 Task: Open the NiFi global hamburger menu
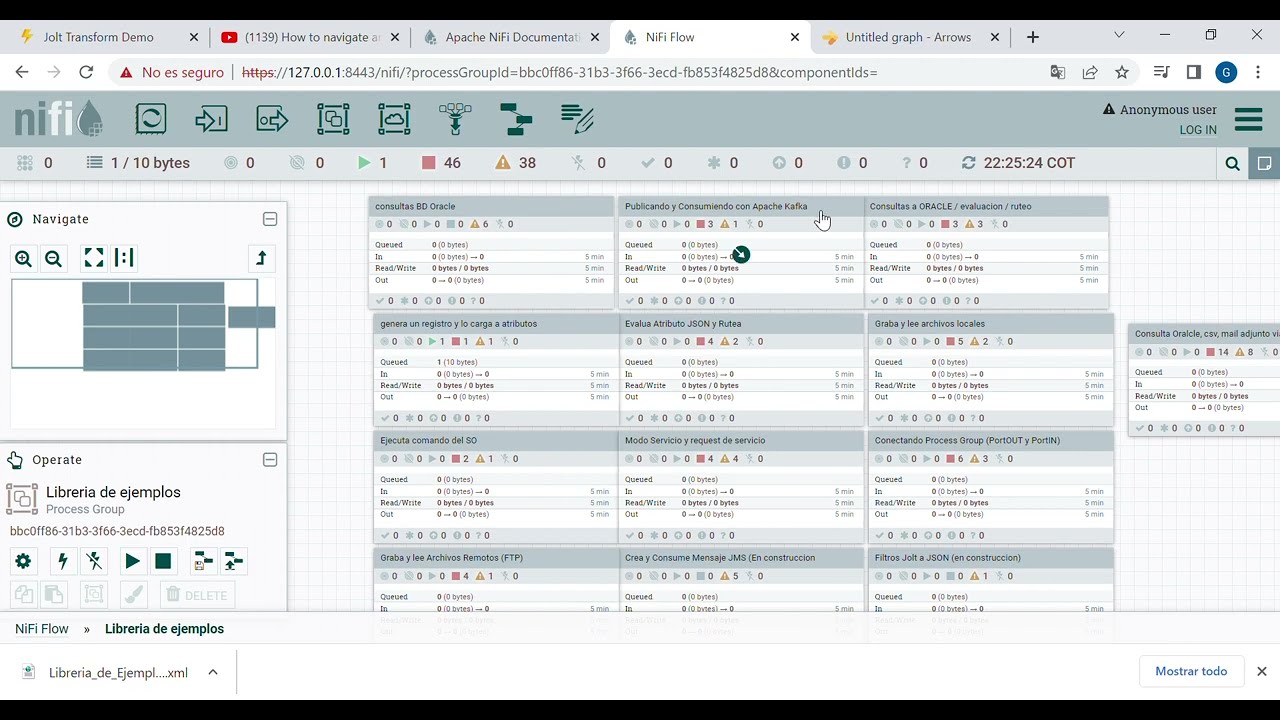[x=1249, y=120]
